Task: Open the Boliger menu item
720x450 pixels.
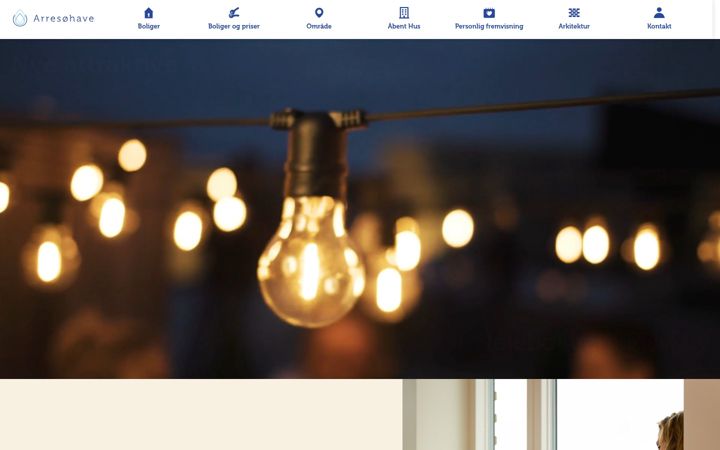Action: point(149,27)
